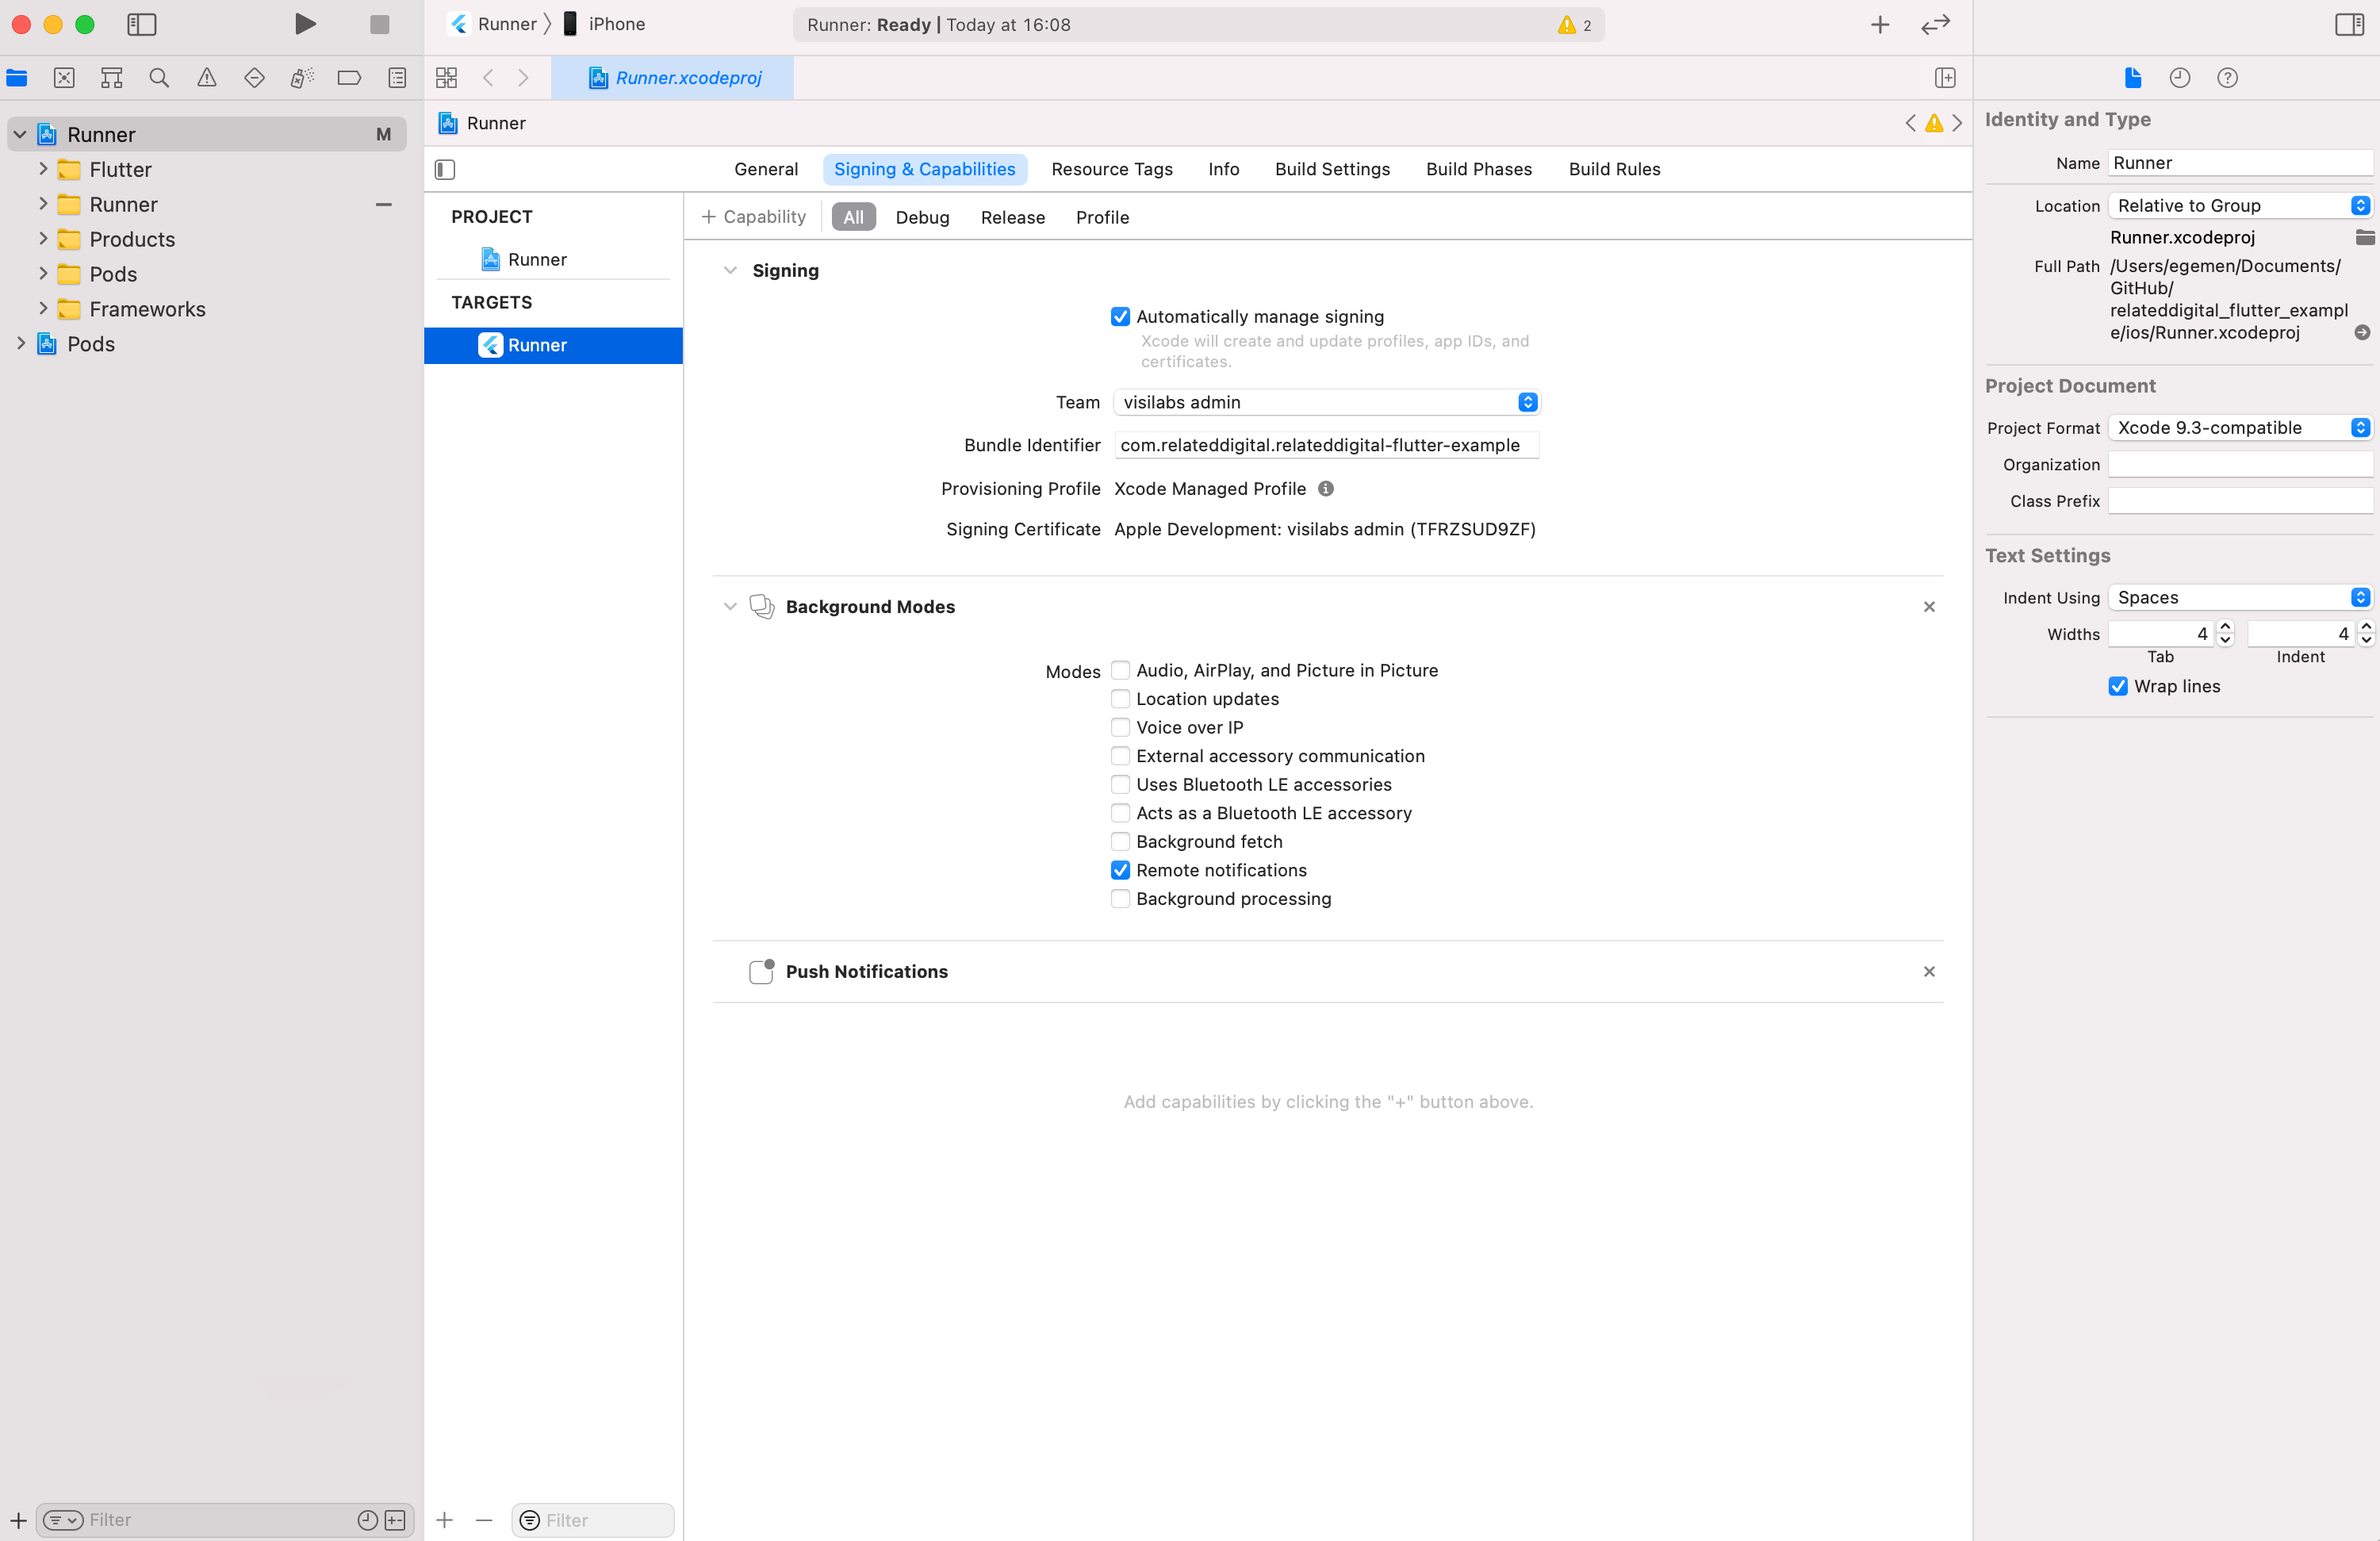Open the Indent Using Spaces dropdown
Viewport: 2380px width, 1541px height.
point(2239,597)
